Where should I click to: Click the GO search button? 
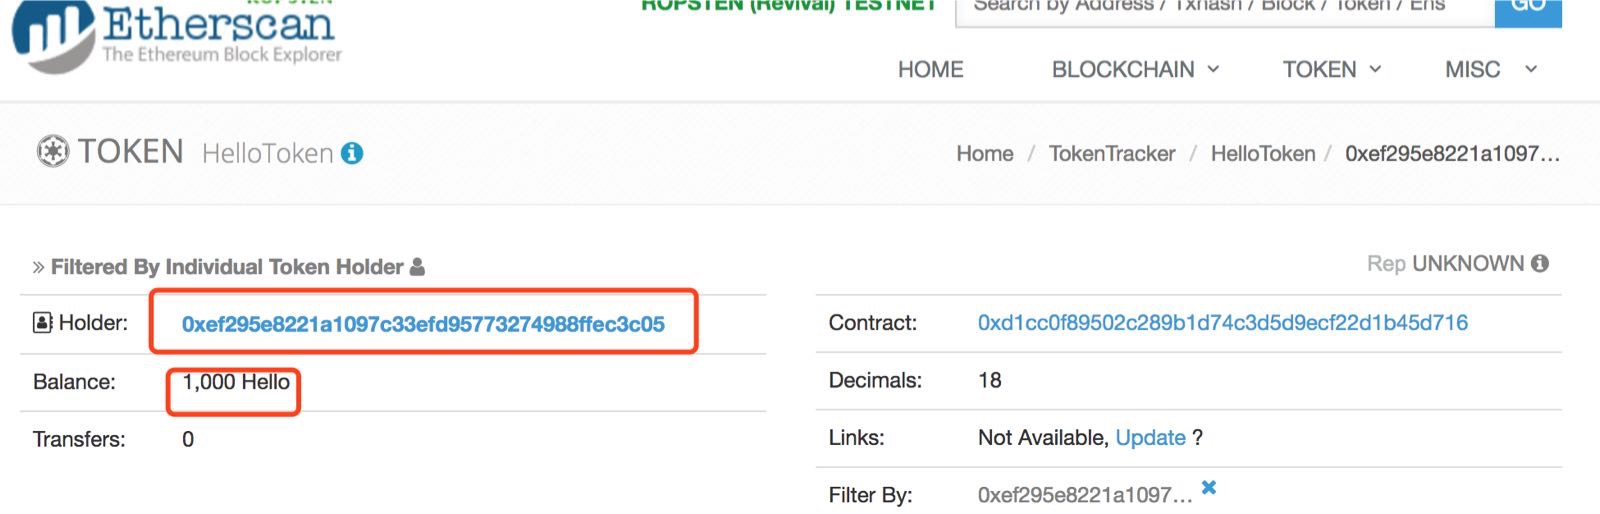point(1528,8)
